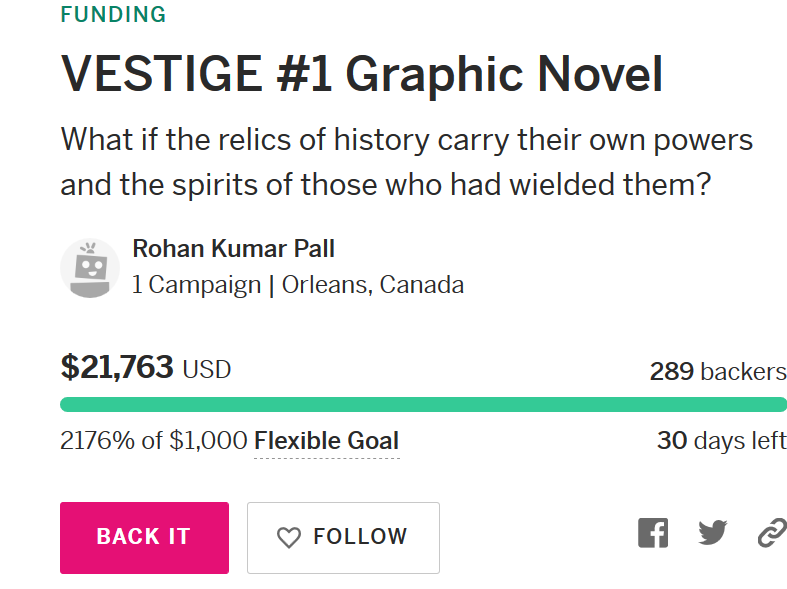Share campaign via Twitter bird icon
The image size is (787, 589).
click(x=713, y=532)
